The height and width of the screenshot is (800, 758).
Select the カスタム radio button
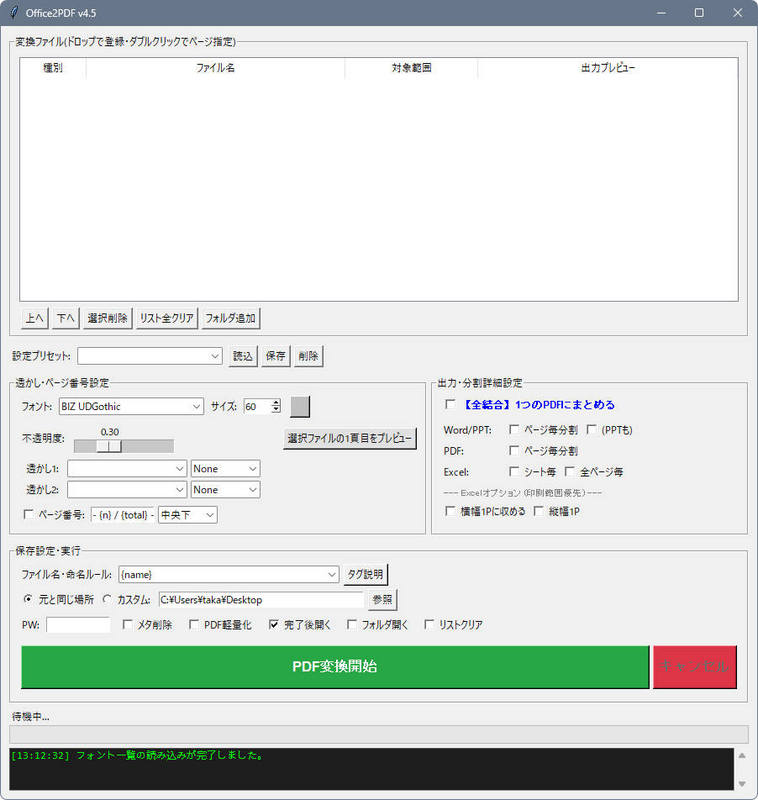107,600
